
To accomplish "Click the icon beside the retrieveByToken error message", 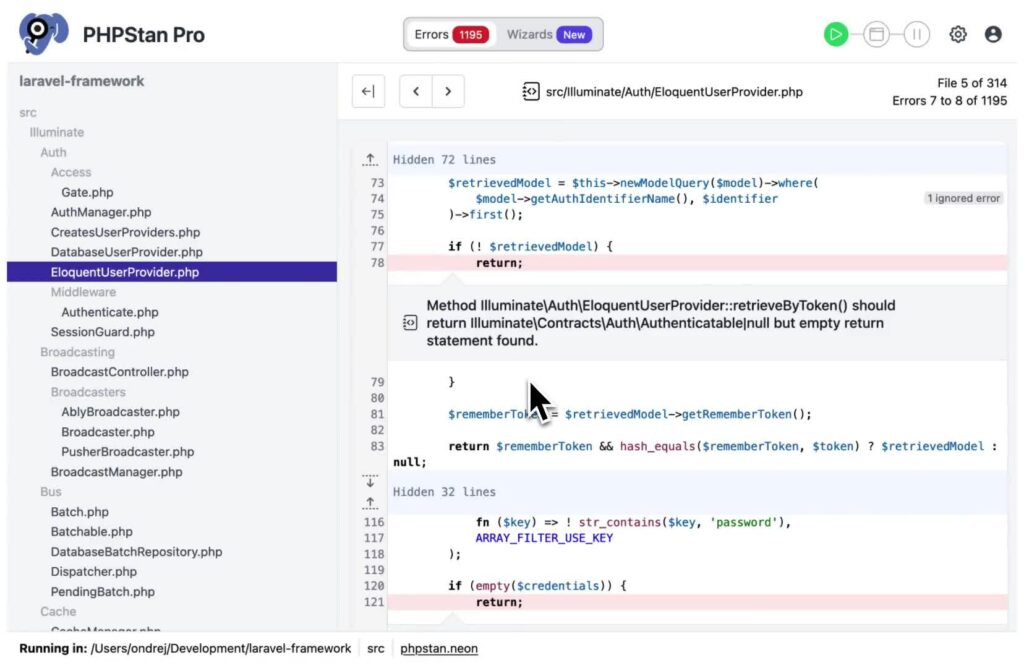I will pyautogui.click(x=409, y=323).
